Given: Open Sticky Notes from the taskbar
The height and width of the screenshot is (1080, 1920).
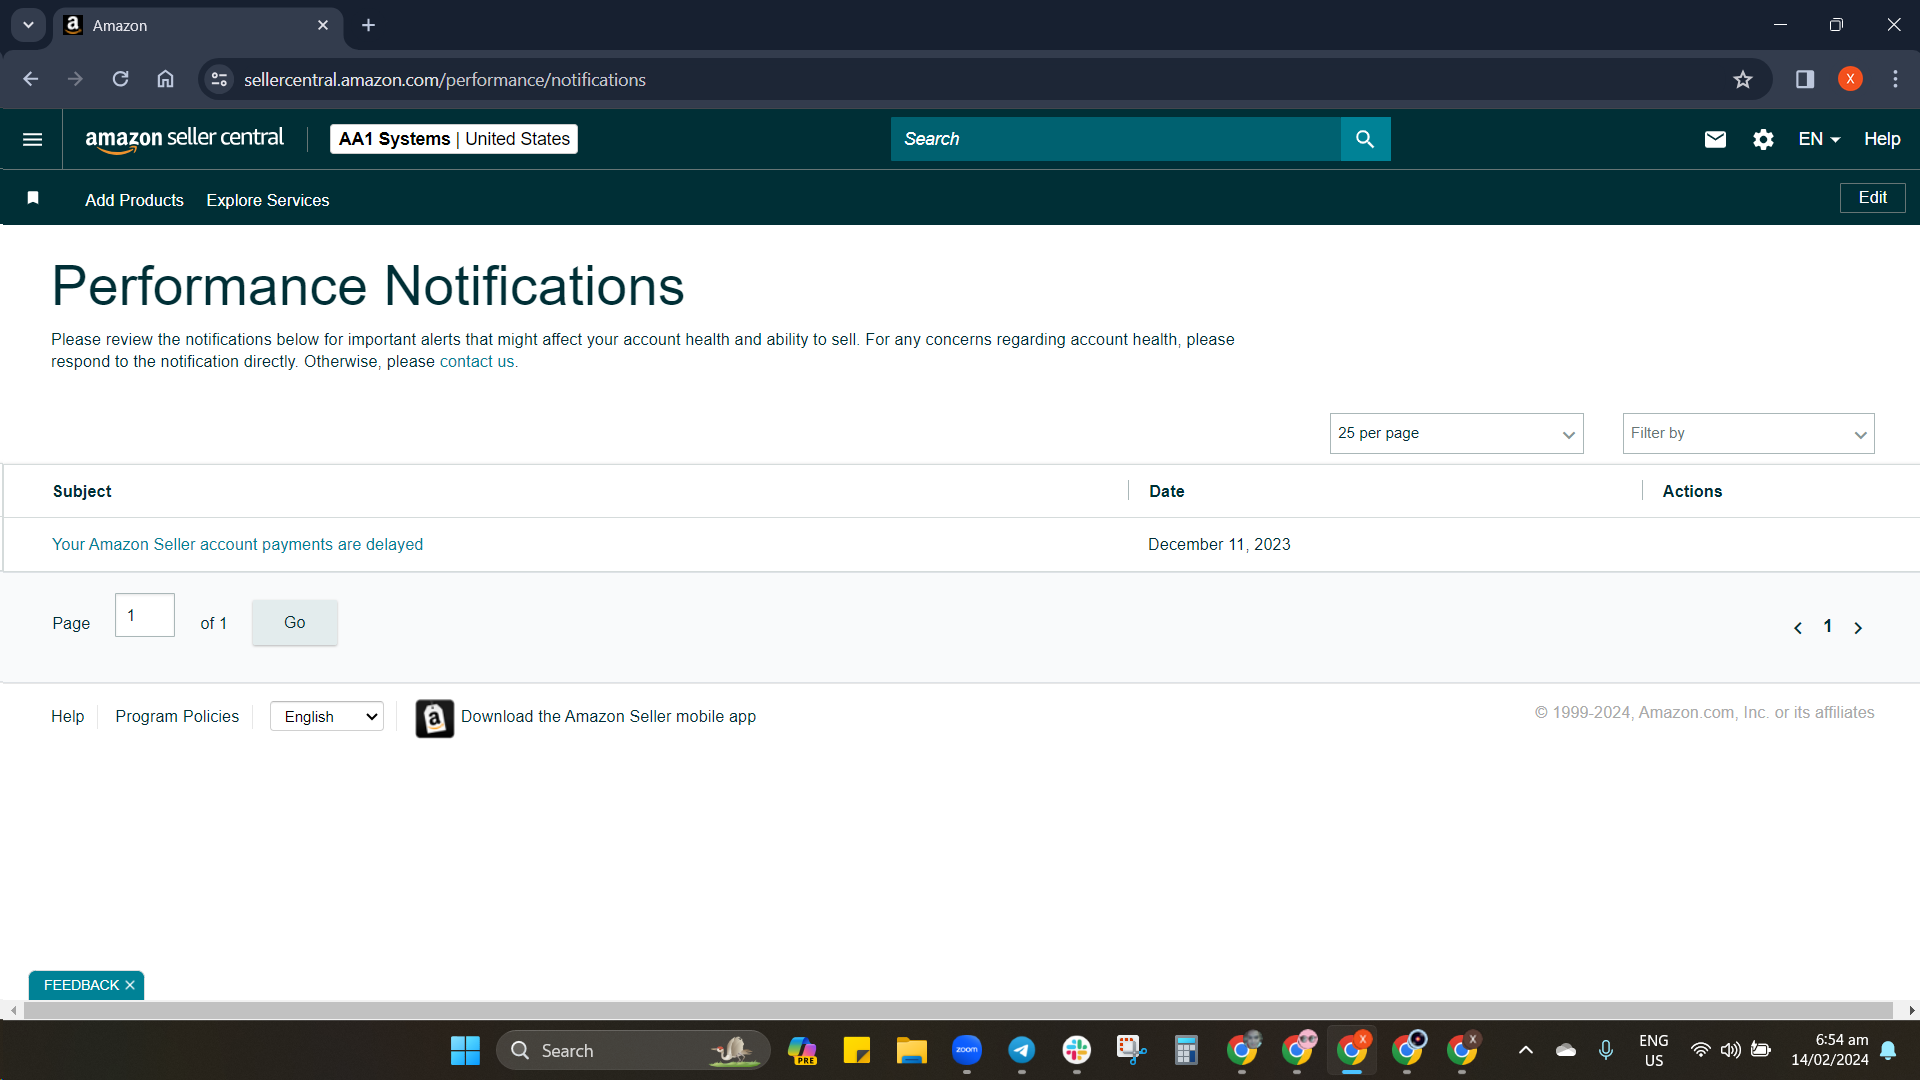Looking at the screenshot, I should (857, 1050).
